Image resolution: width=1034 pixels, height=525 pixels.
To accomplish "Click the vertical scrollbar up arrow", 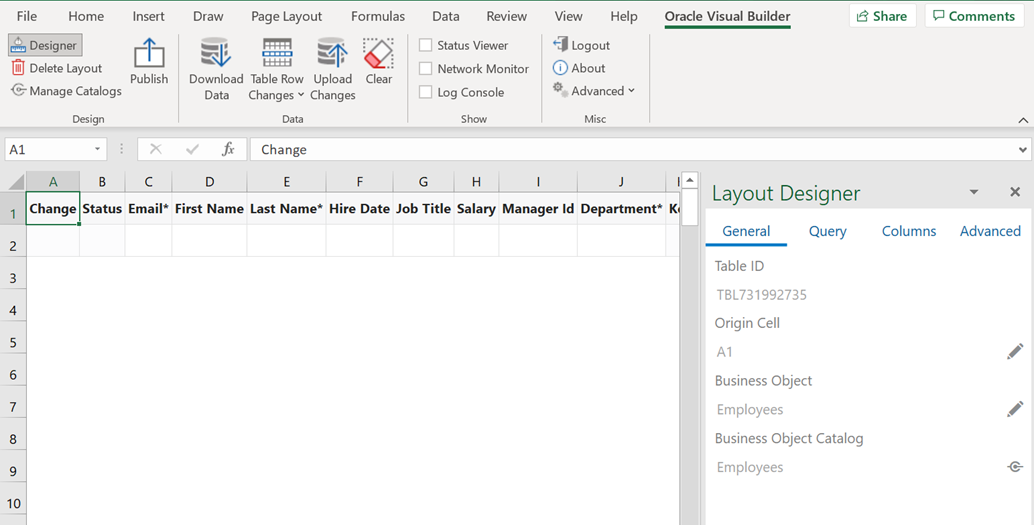I will pos(690,180).
